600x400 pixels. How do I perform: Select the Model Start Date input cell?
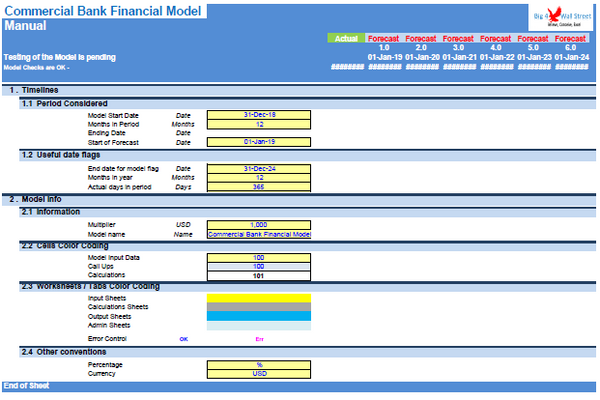coord(259,115)
